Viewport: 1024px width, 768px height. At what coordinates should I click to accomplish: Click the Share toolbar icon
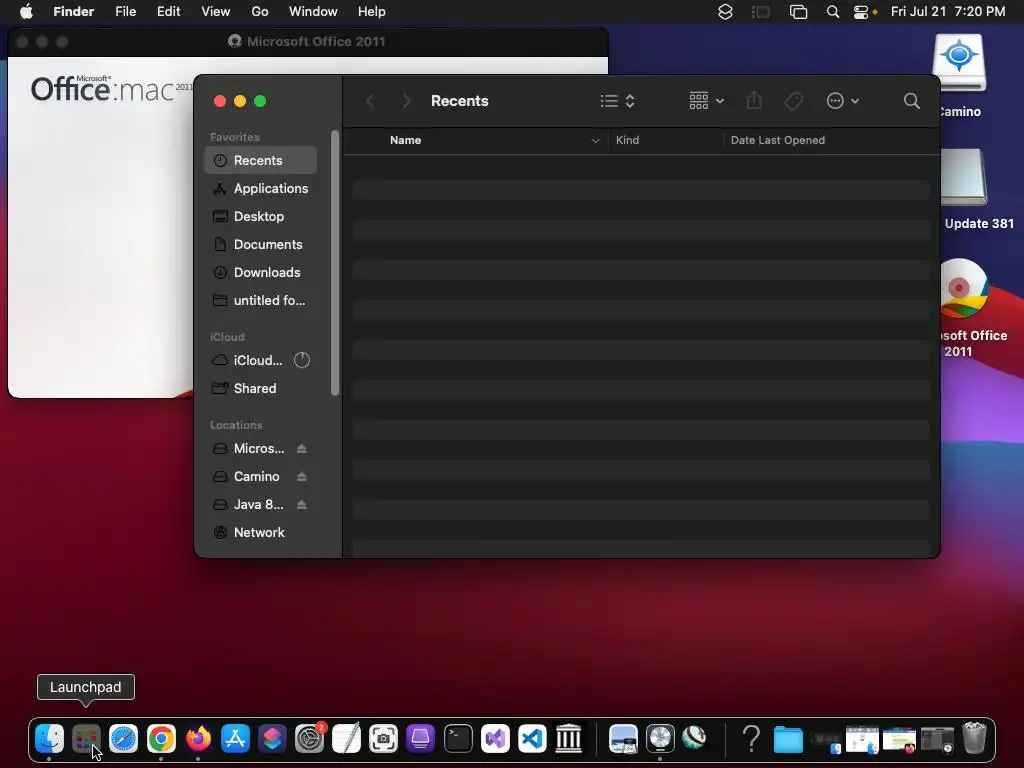point(754,101)
